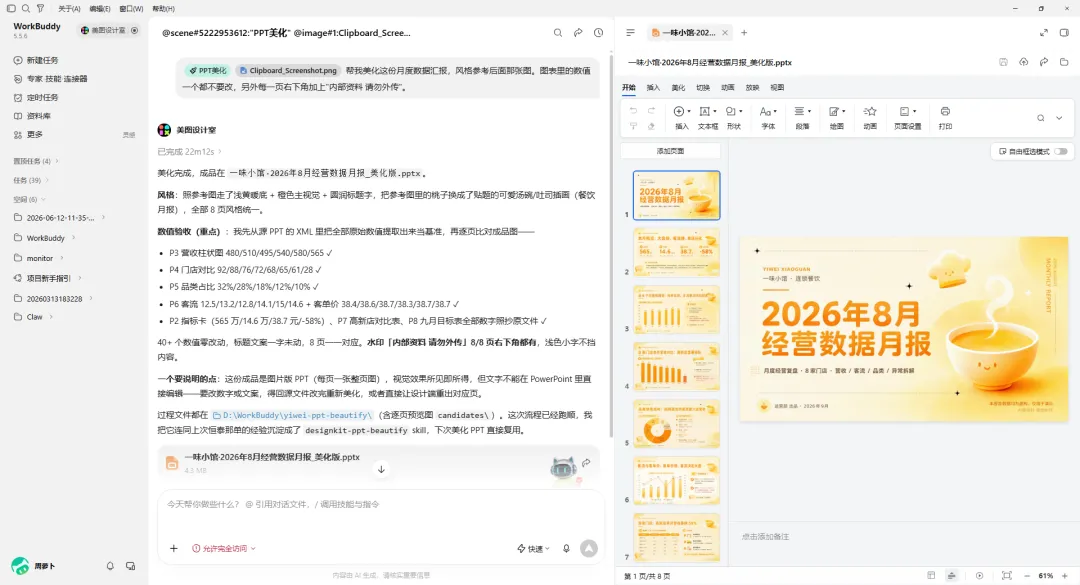Click the add attachment plus icon in chat input

pyautogui.click(x=174, y=548)
